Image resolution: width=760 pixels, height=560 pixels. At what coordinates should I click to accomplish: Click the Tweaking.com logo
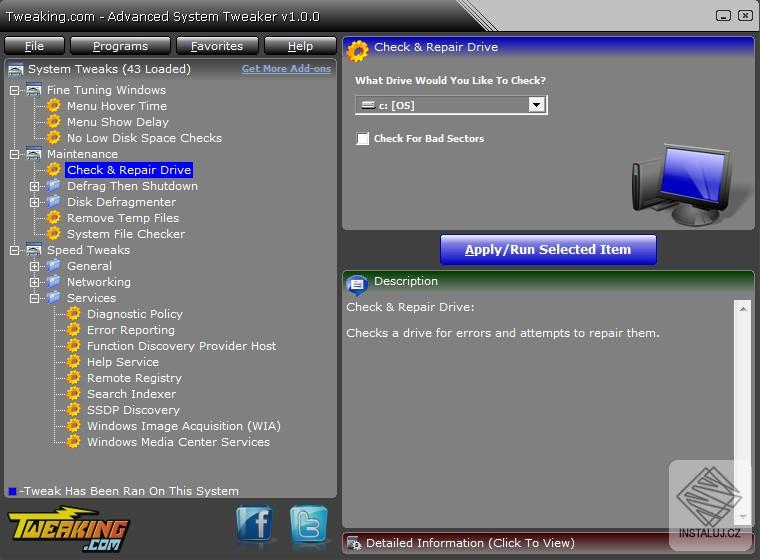tap(68, 529)
